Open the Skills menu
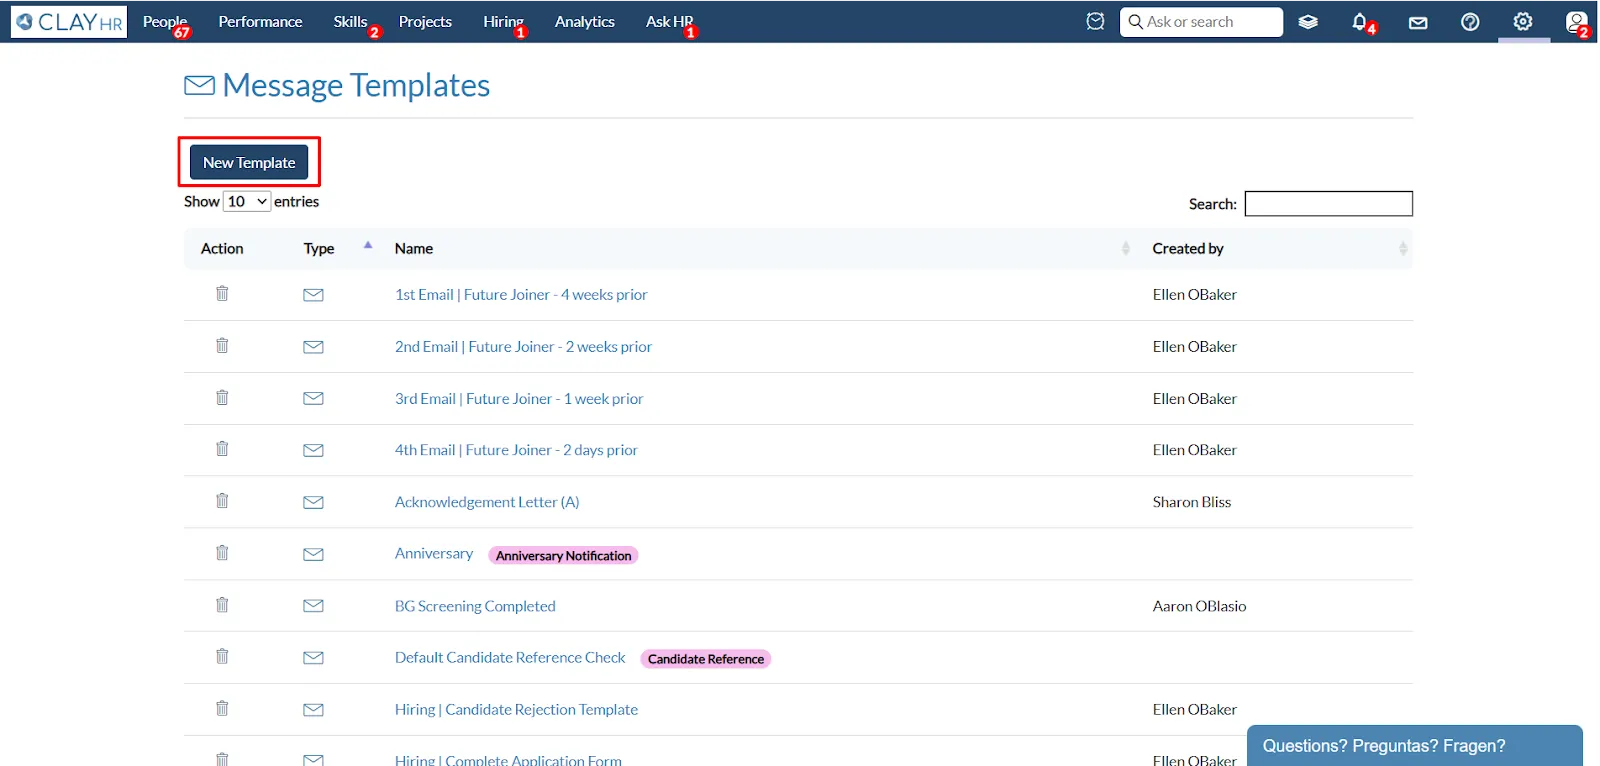The height and width of the screenshot is (766, 1600). (x=351, y=22)
